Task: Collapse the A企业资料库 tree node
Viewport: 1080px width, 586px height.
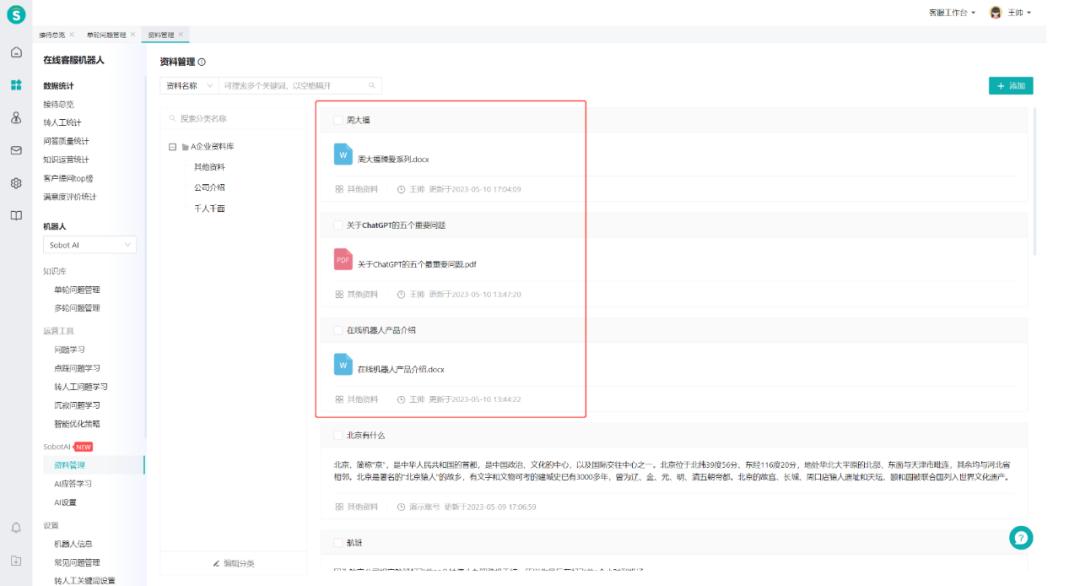Action: coord(172,147)
